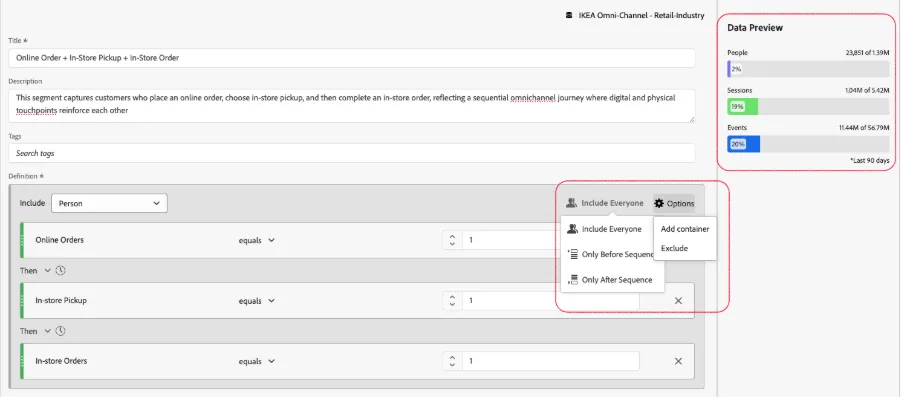Remove the In-store Orders rule
The height and width of the screenshot is (397, 901).
click(678, 361)
